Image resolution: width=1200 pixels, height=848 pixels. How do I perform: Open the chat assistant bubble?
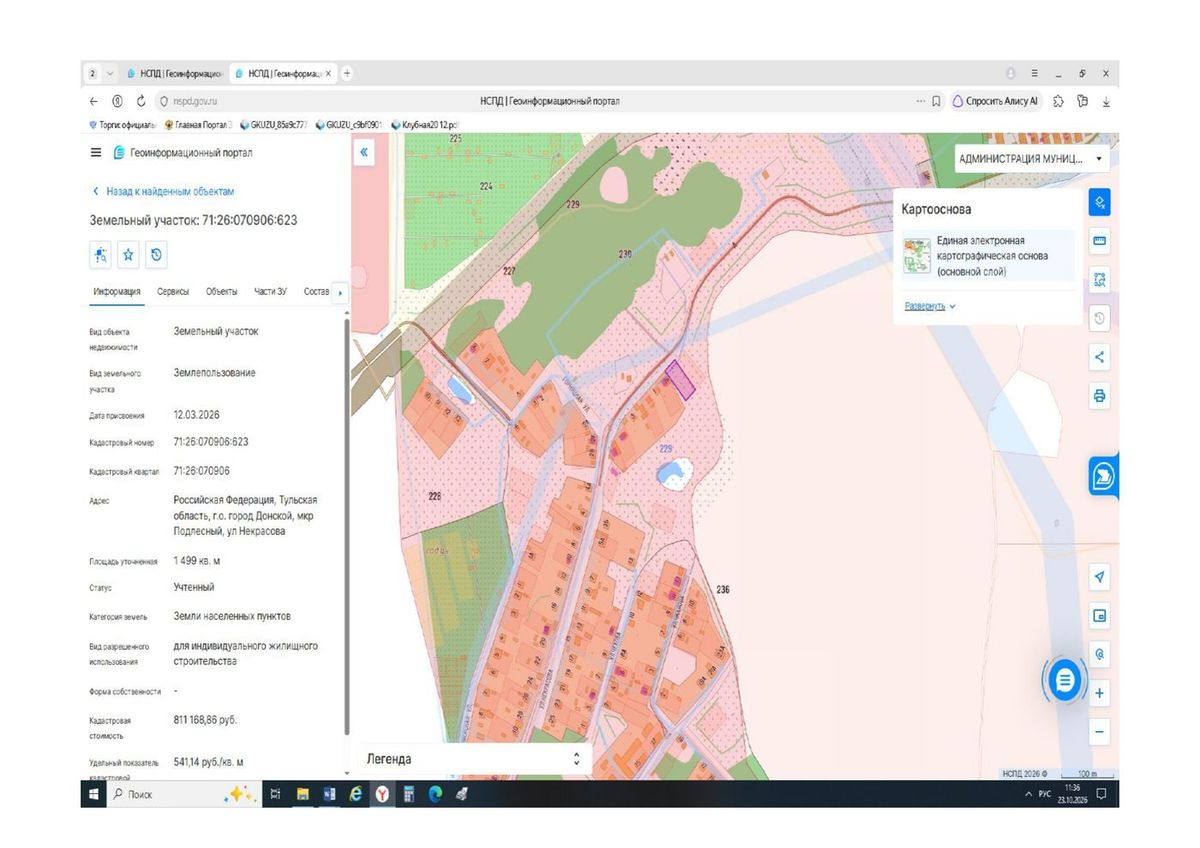(1065, 681)
